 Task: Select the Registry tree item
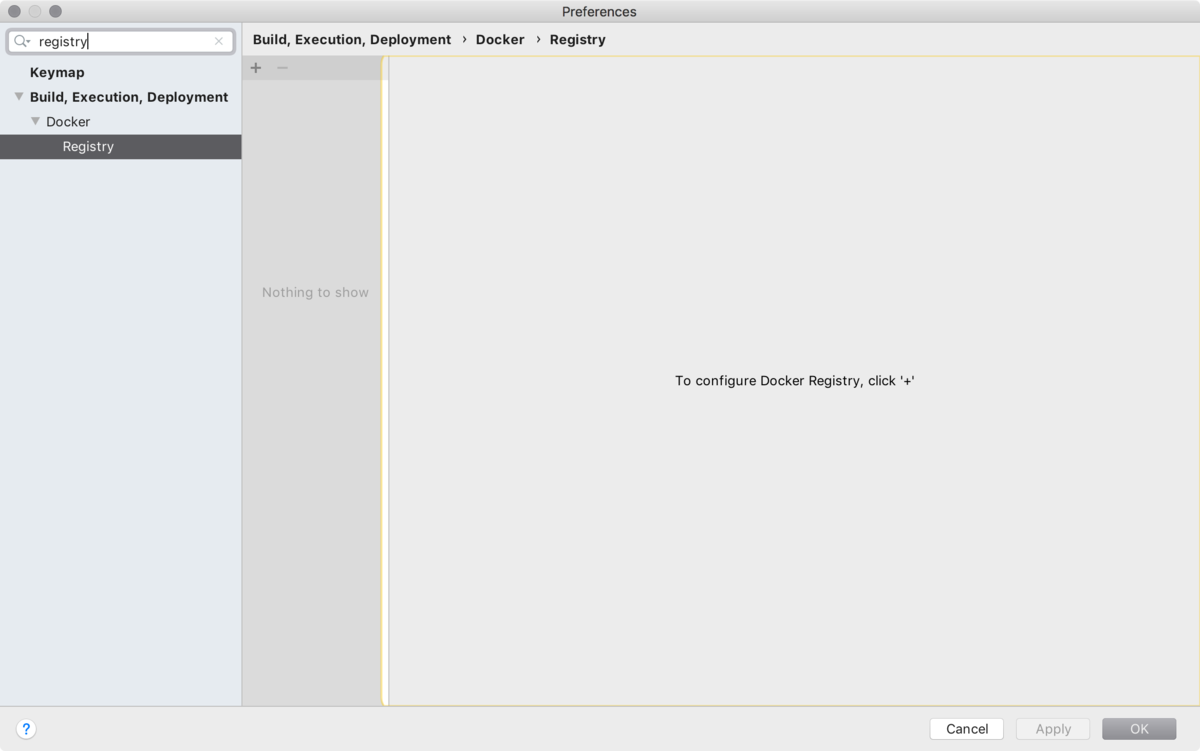[x=88, y=146]
